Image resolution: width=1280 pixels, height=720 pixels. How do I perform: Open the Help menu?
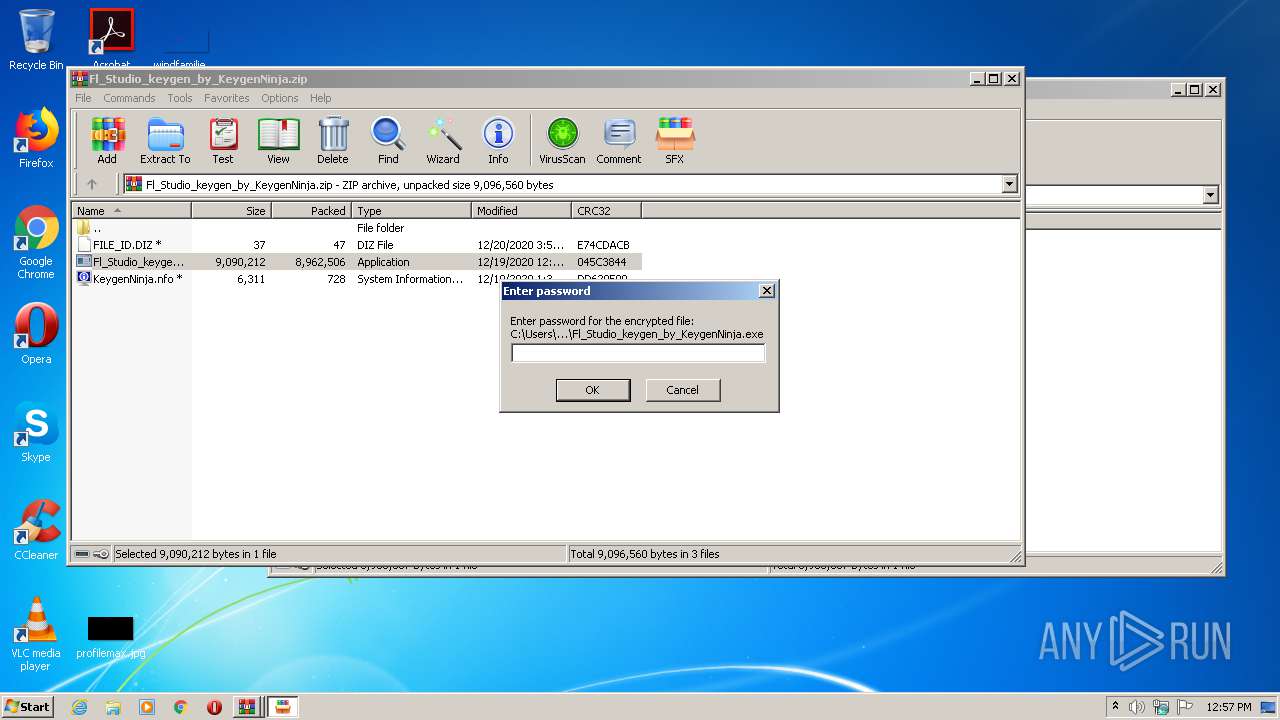tap(320, 98)
